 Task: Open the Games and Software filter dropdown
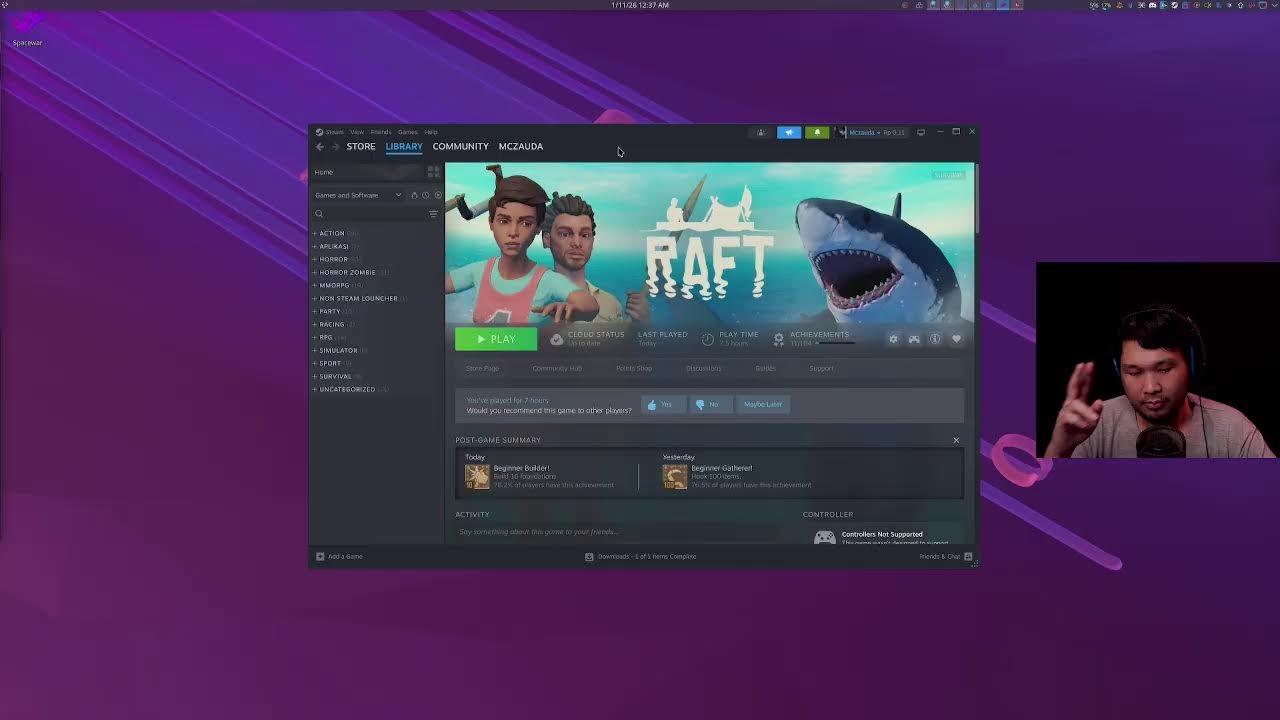[358, 195]
